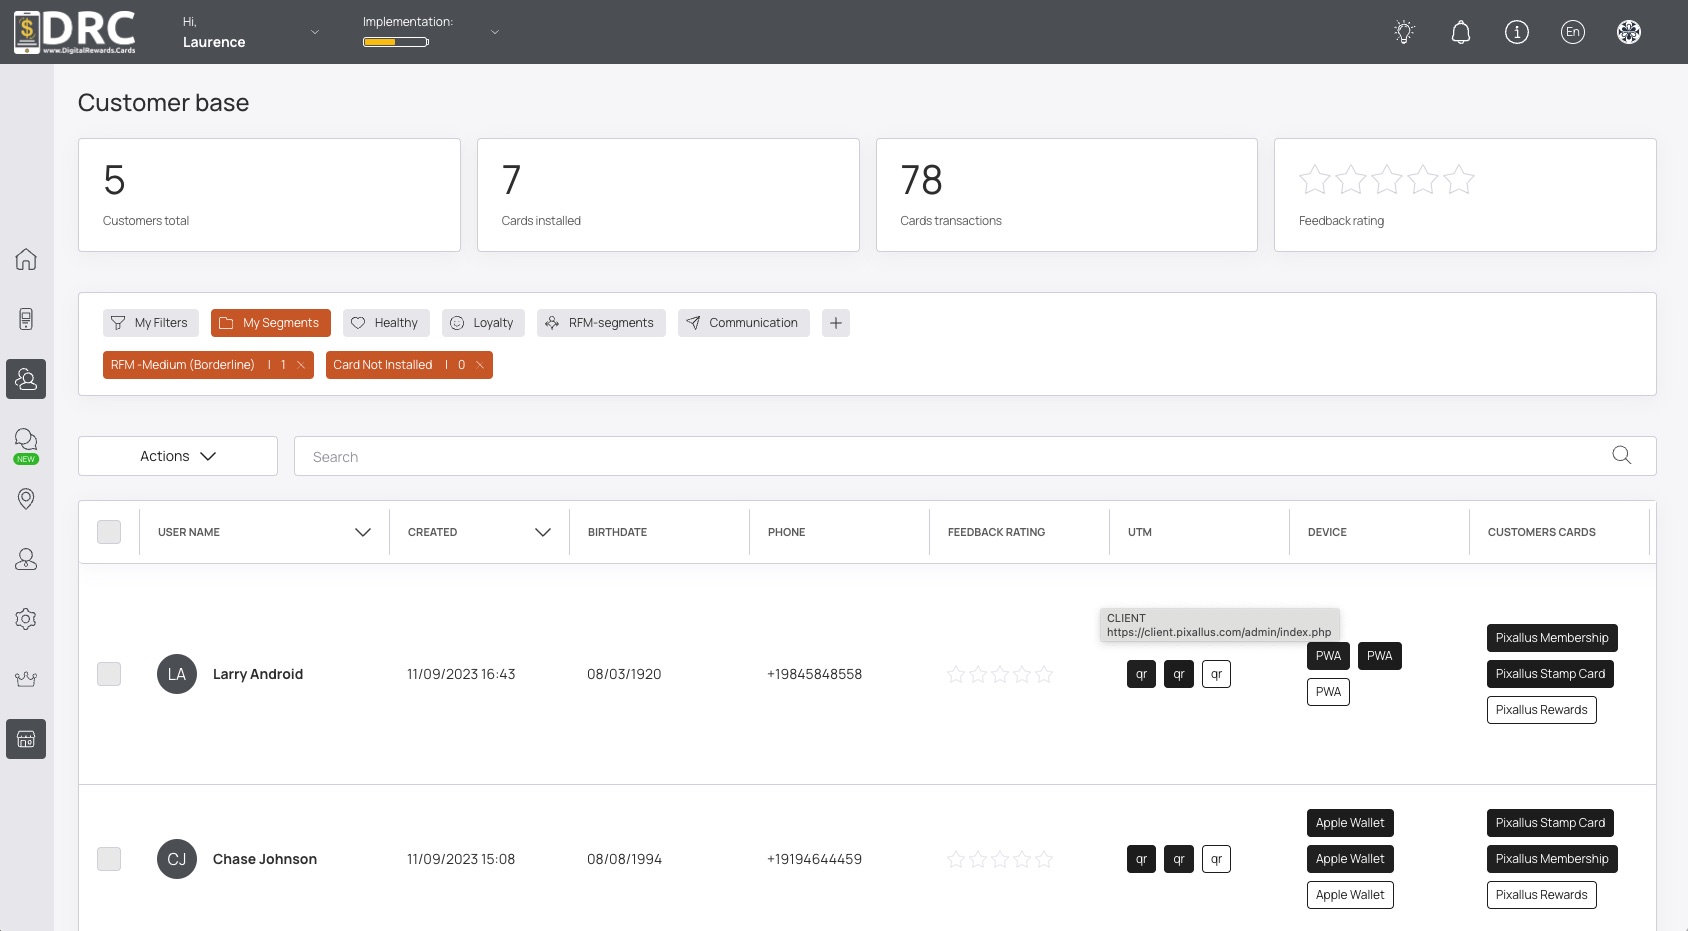Open the Chase Johnson user name
The image size is (1688, 931).
[x=265, y=859]
